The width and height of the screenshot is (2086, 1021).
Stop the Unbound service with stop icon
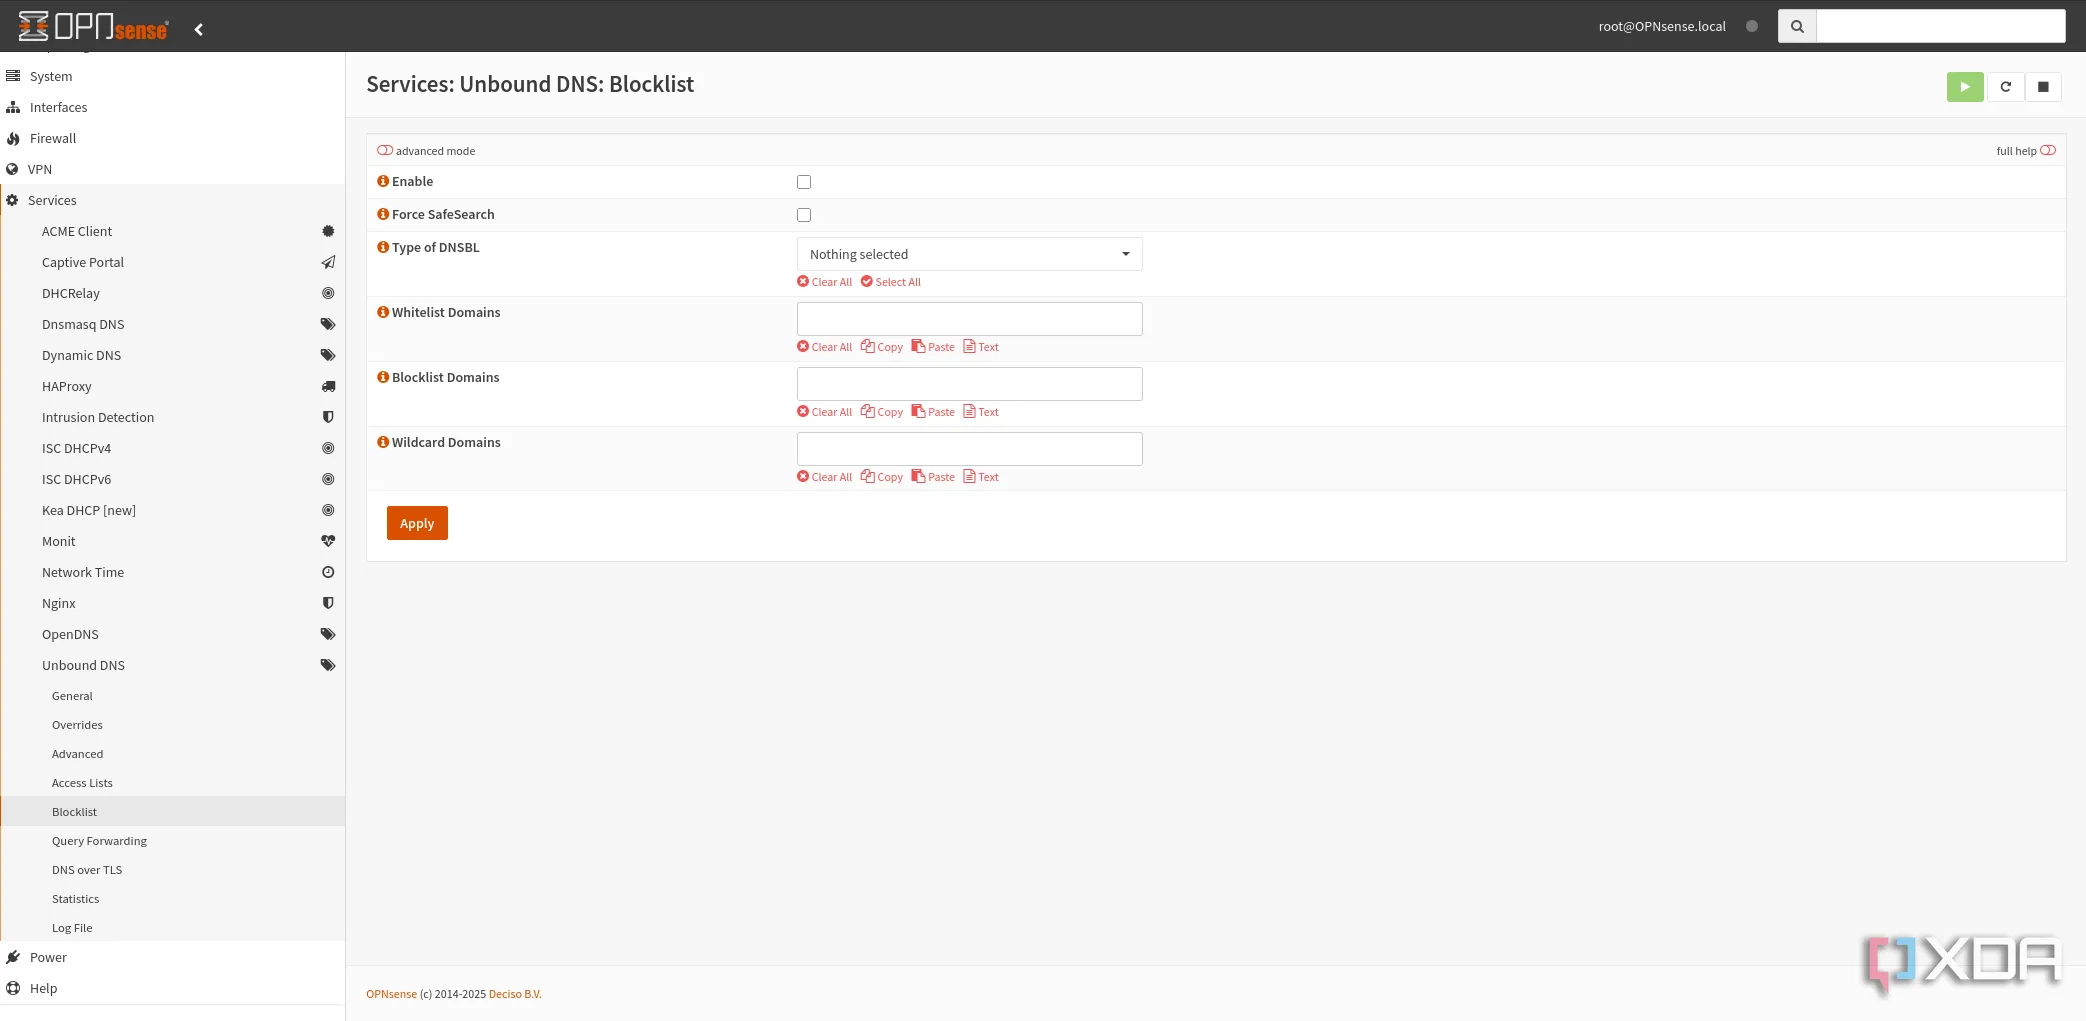[x=2043, y=87]
